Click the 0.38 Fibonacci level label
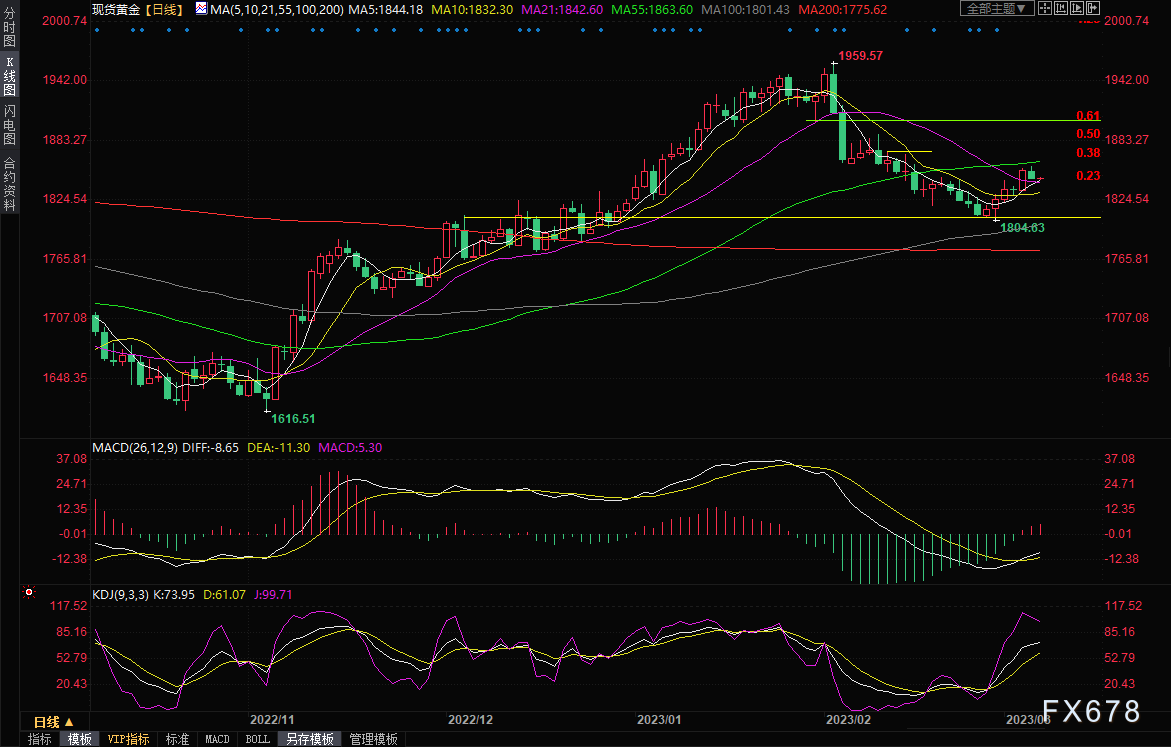The height and width of the screenshot is (747, 1171). 1088,152
